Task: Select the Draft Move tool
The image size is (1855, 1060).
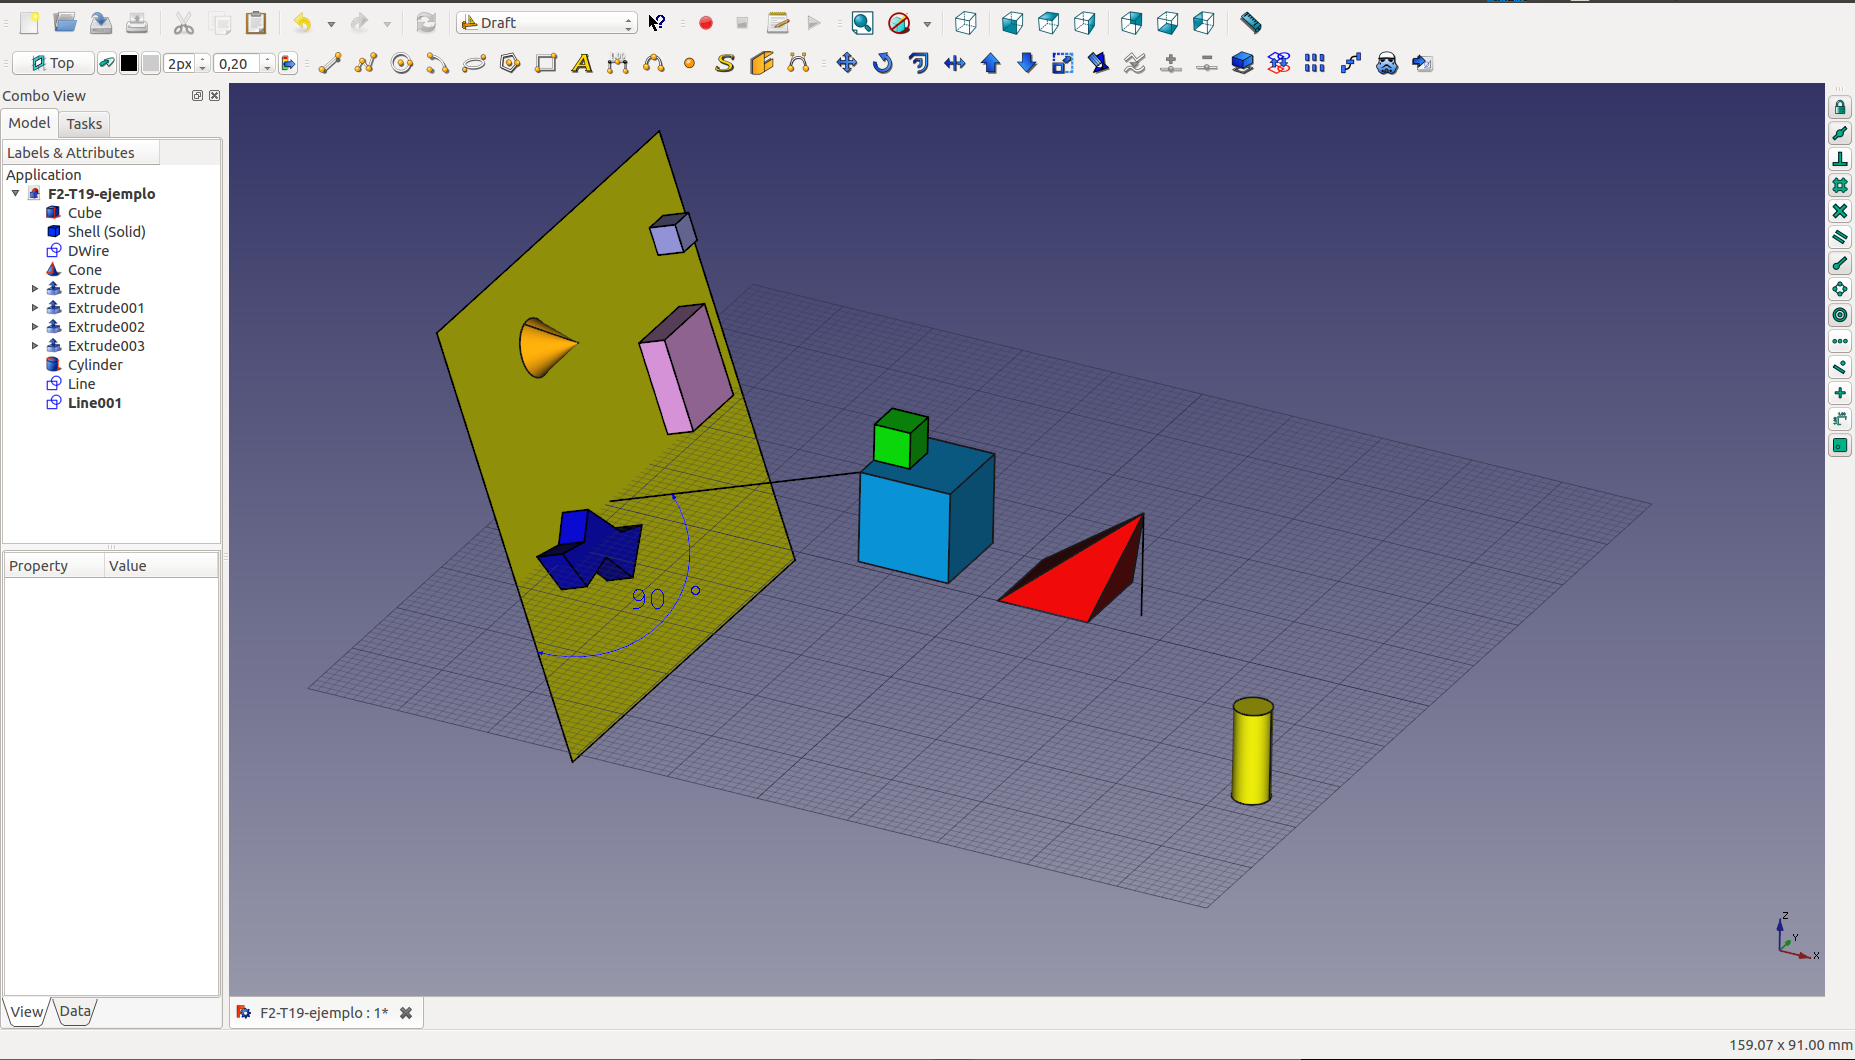Action: pyautogui.click(x=846, y=63)
